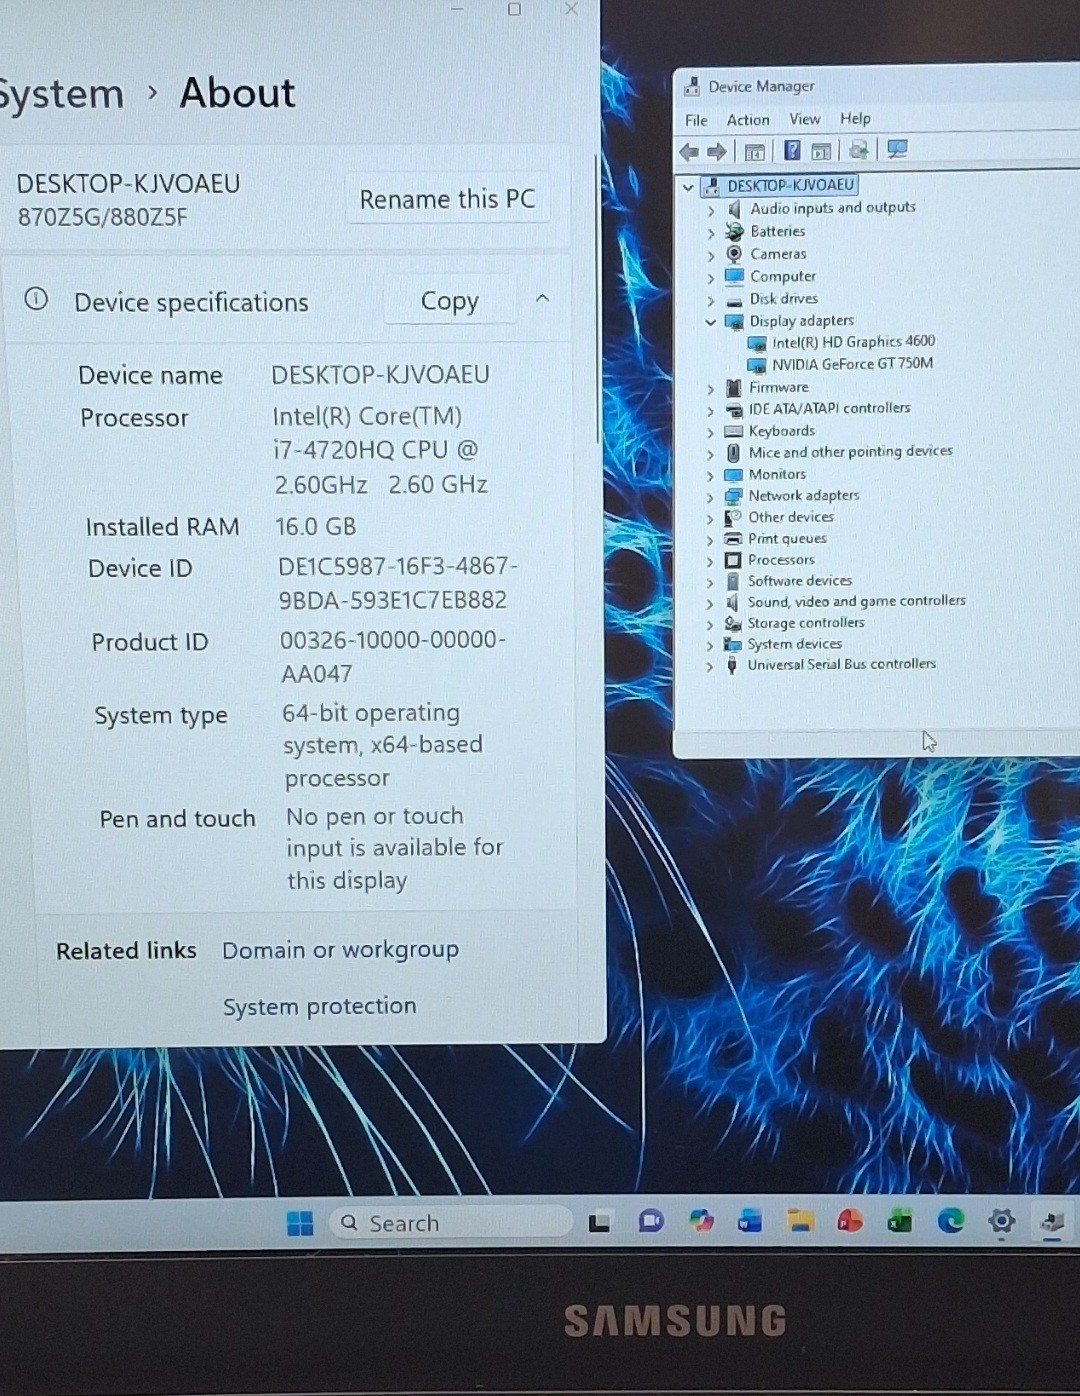This screenshot has height=1396, width=1080.
Task: Expand the Disk drives category
Action: click(x=711, y=300)
